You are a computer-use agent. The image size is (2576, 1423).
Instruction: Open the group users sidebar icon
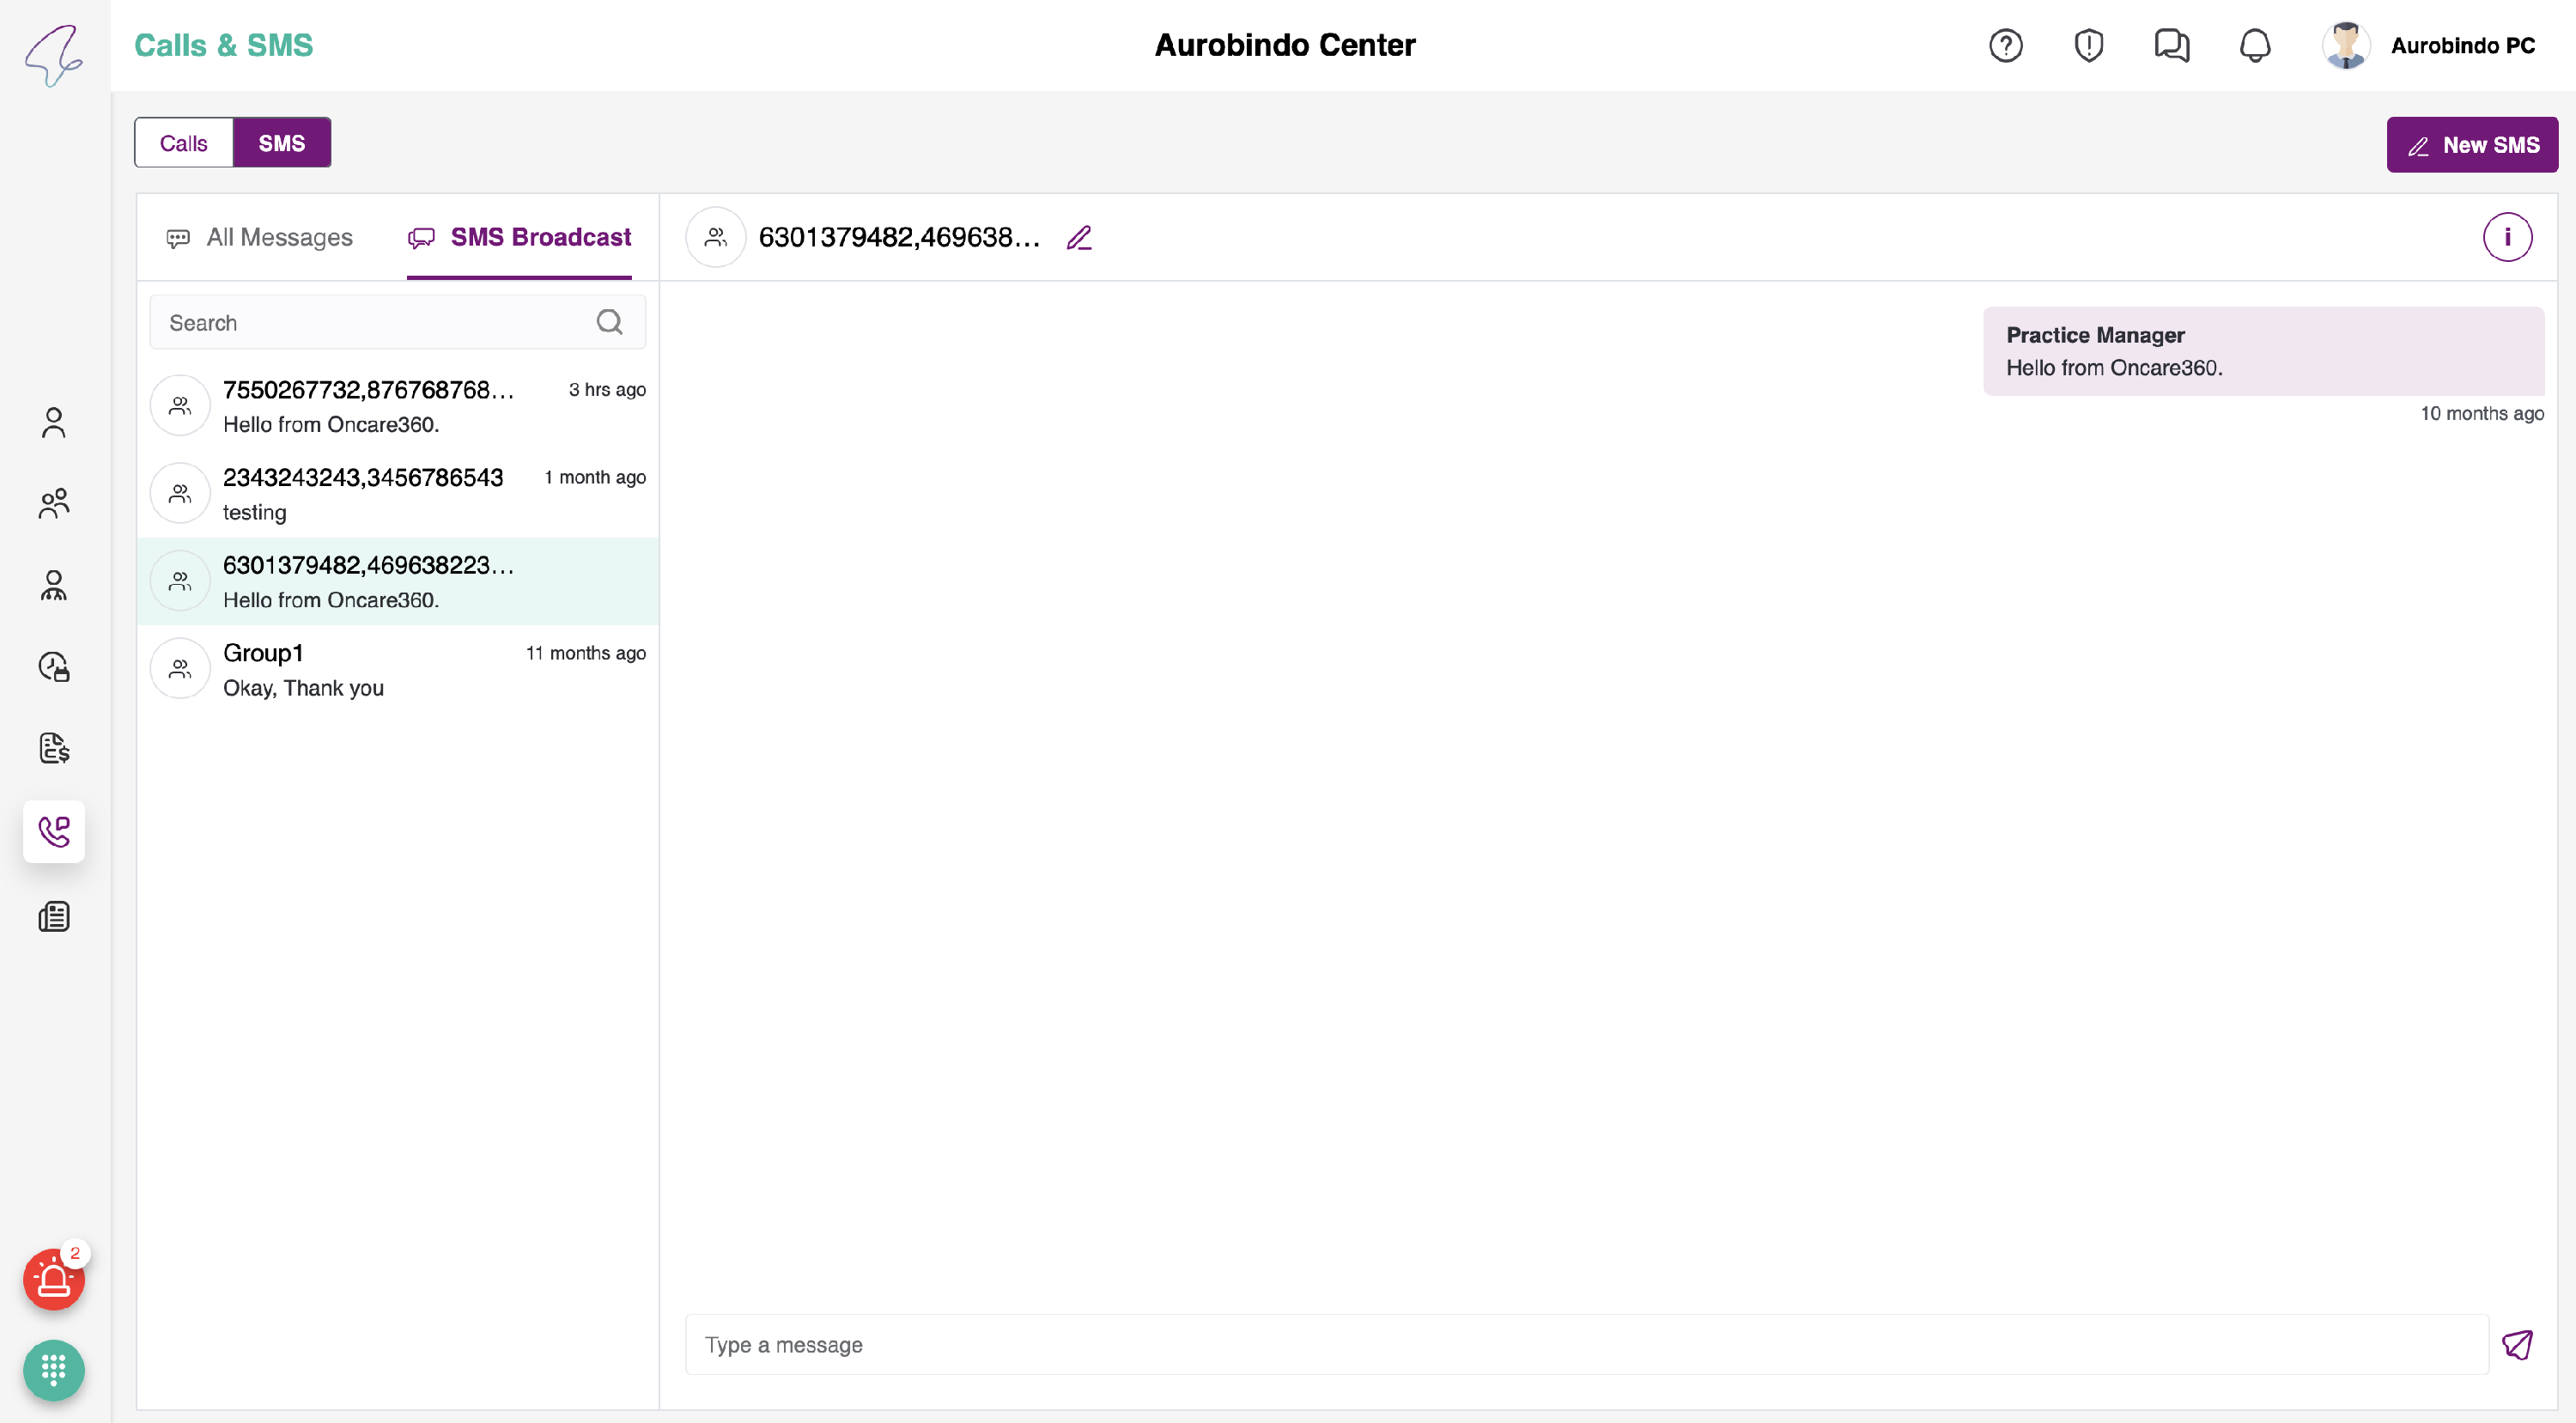click(x=54, y=503)
